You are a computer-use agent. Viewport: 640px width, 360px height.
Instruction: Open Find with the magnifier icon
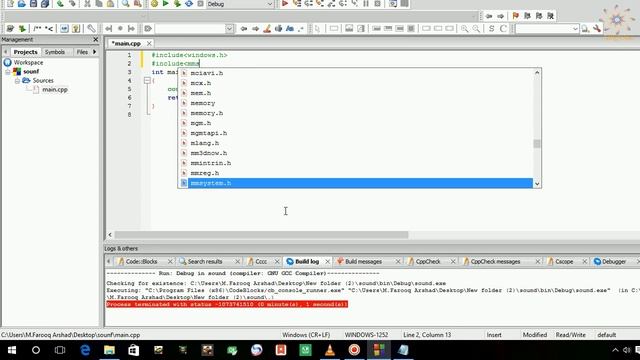(x=125, y=4)
